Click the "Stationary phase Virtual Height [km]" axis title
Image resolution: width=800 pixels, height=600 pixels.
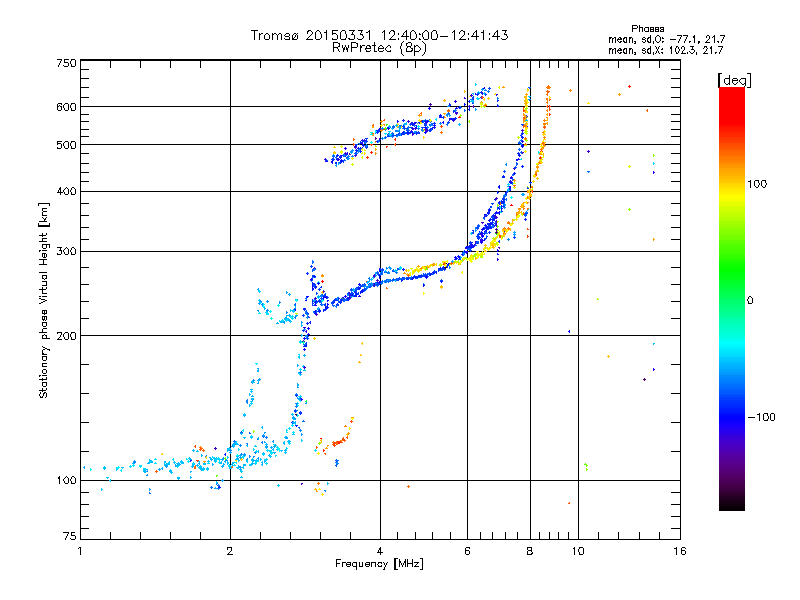(44, 301)
